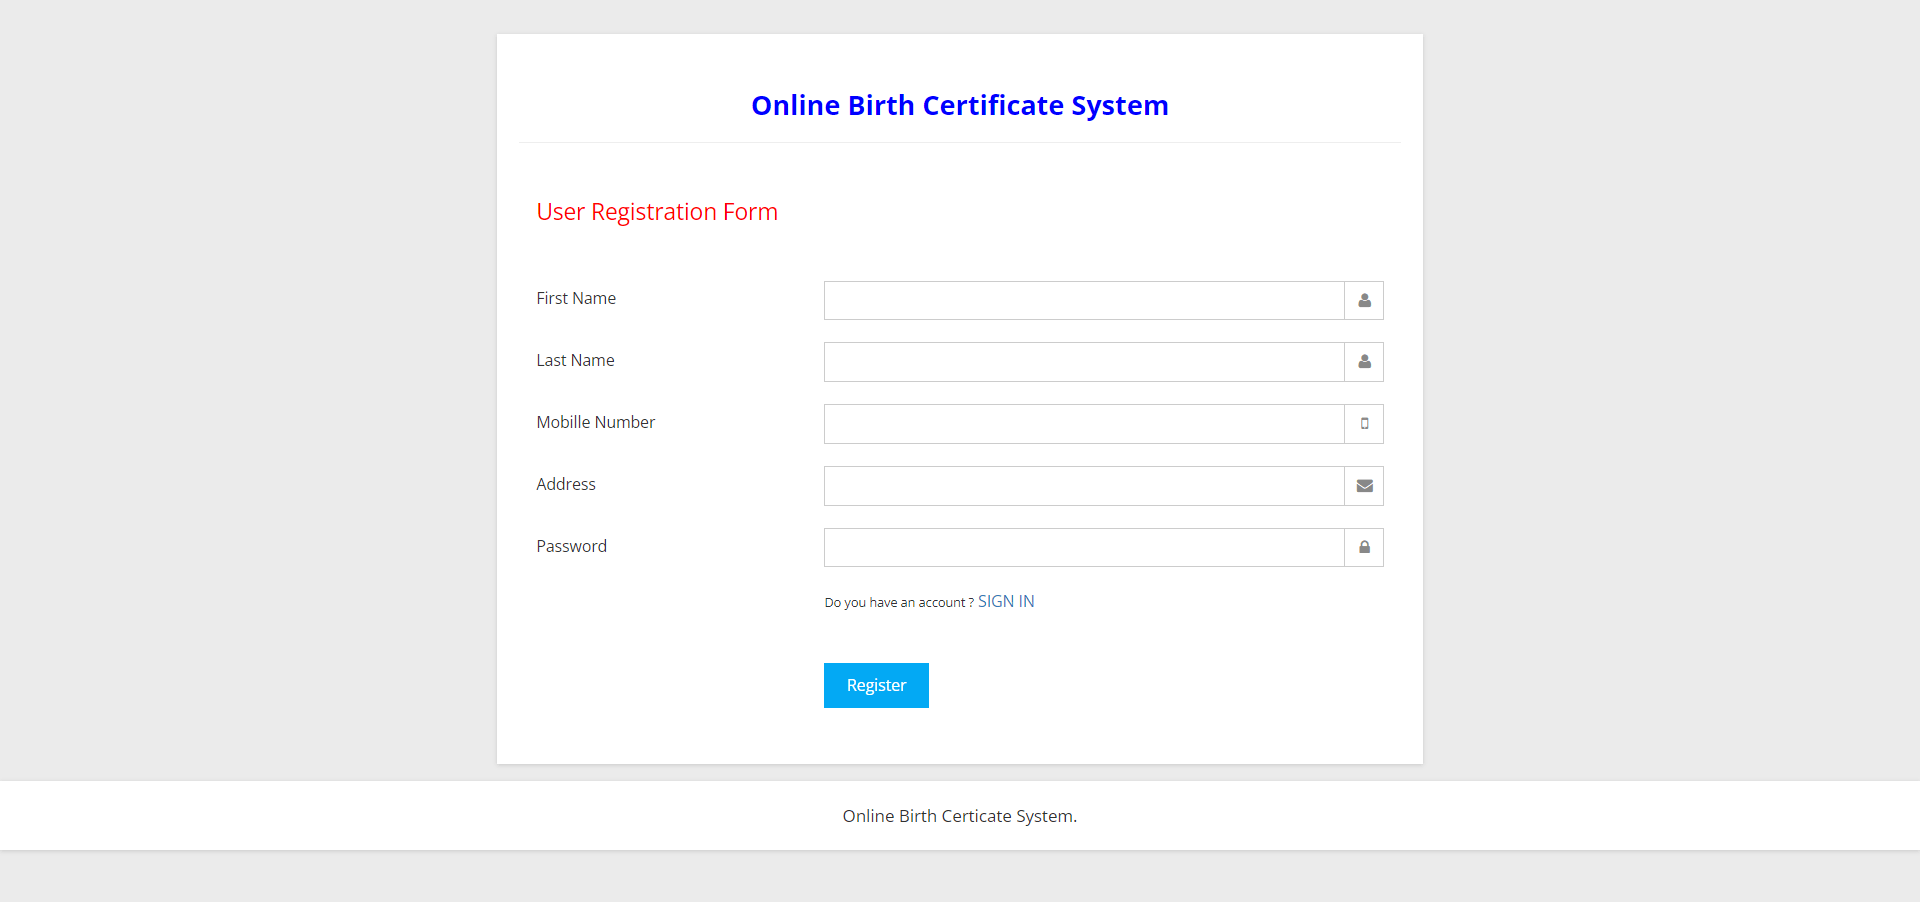This screenshot has height=902, width=1920.
Task: Click the Online Birth Certificate System heading
Action: [x=959, y=105]
